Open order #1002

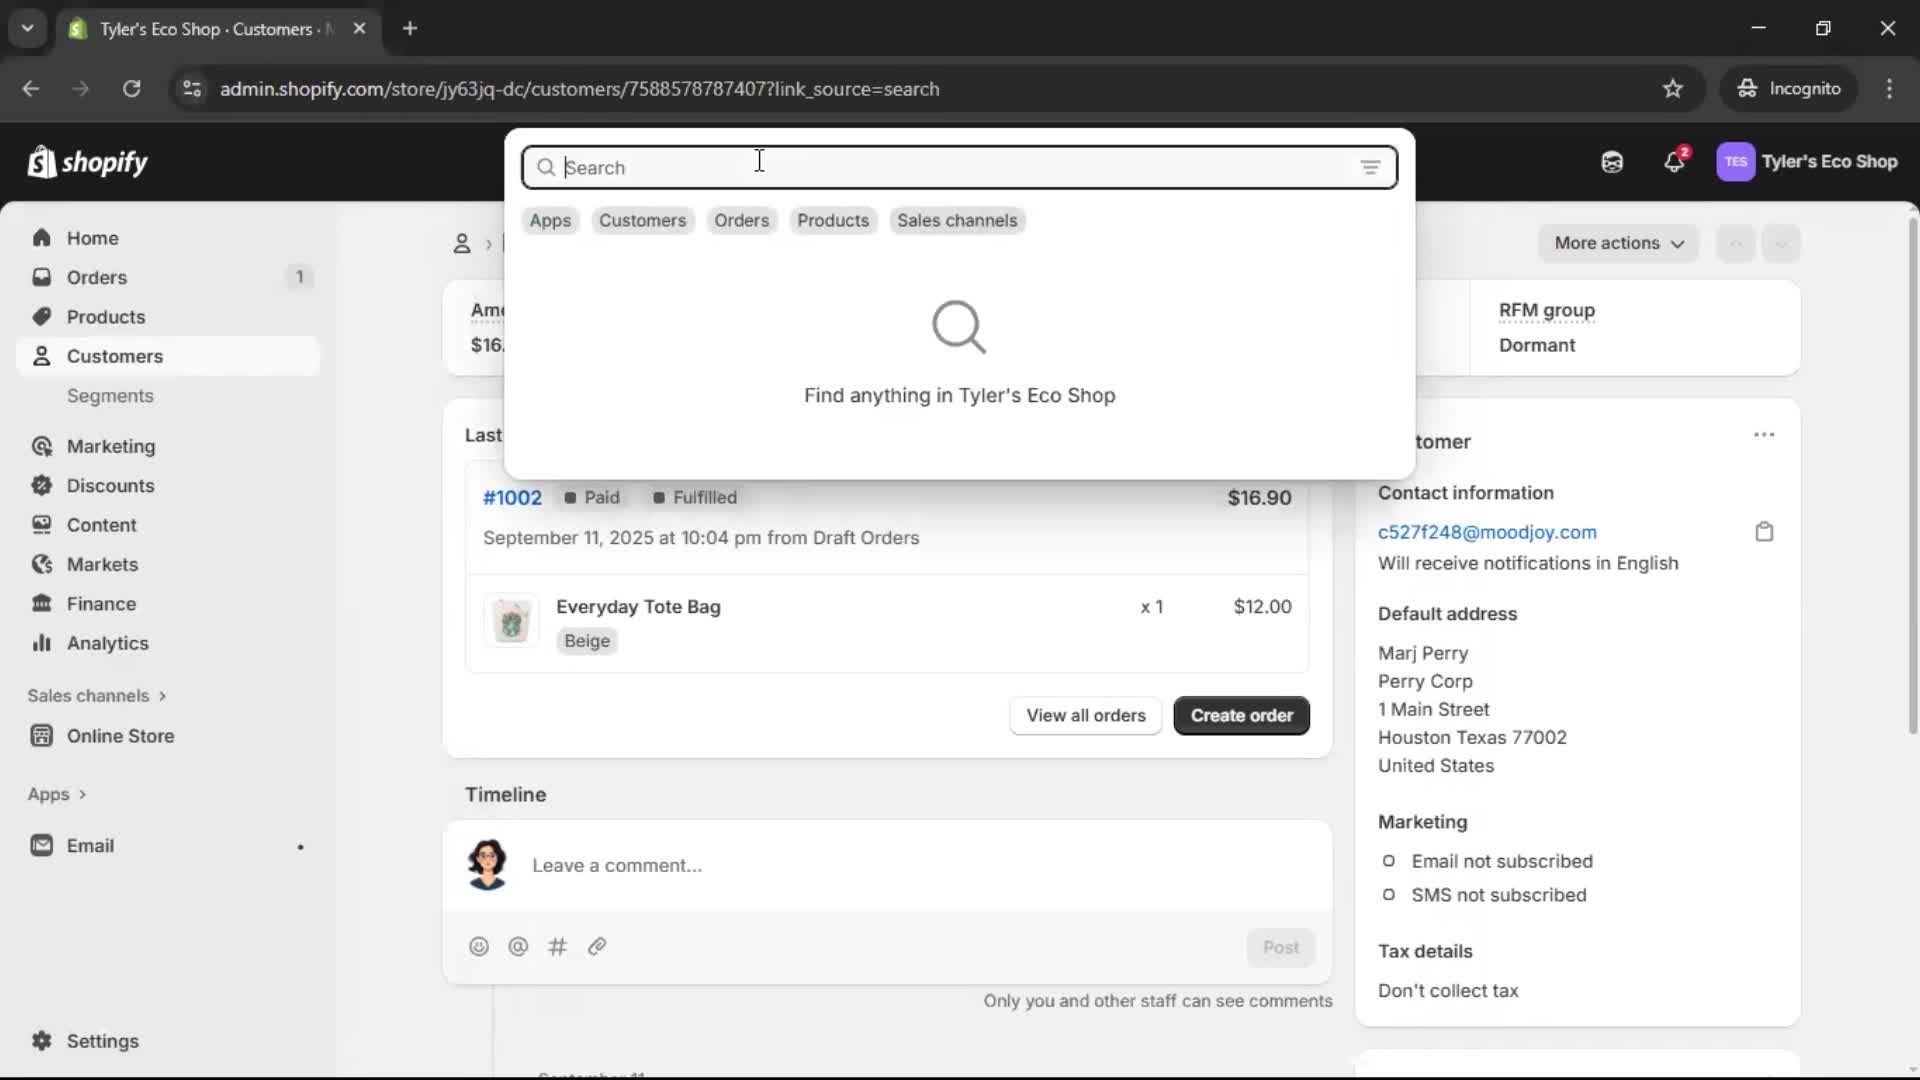coord(512,497)
